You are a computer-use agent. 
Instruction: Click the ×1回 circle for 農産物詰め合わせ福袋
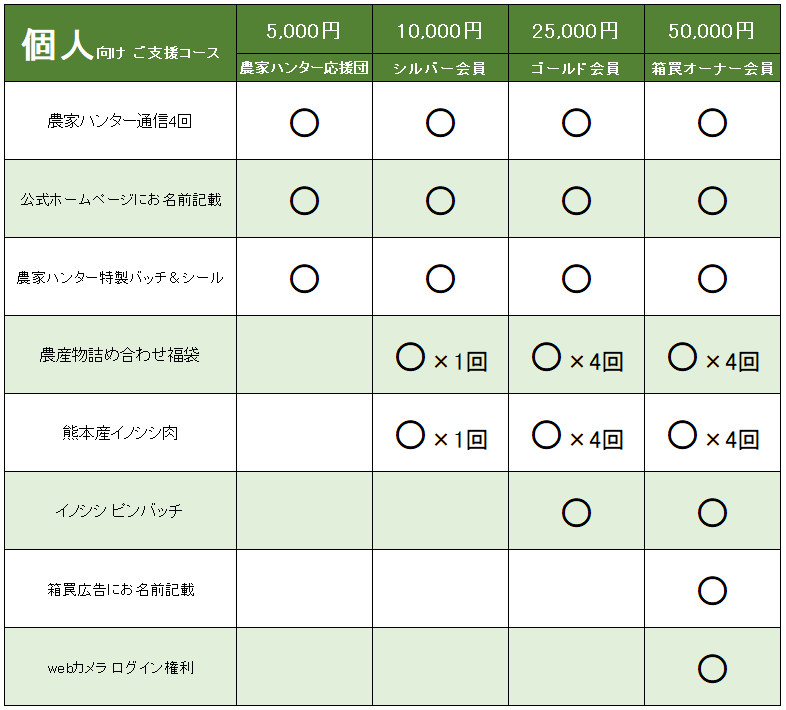pyautogui.click(x=411, y=357)
